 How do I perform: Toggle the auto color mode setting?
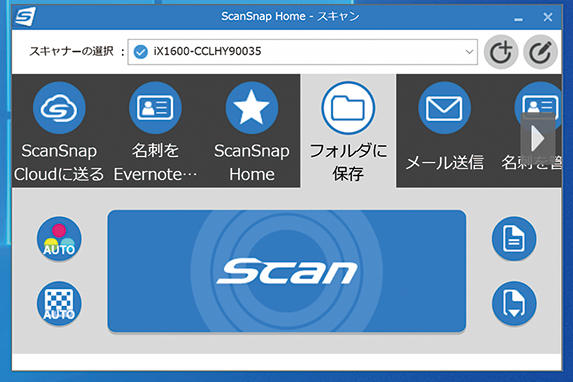(59, 239)
